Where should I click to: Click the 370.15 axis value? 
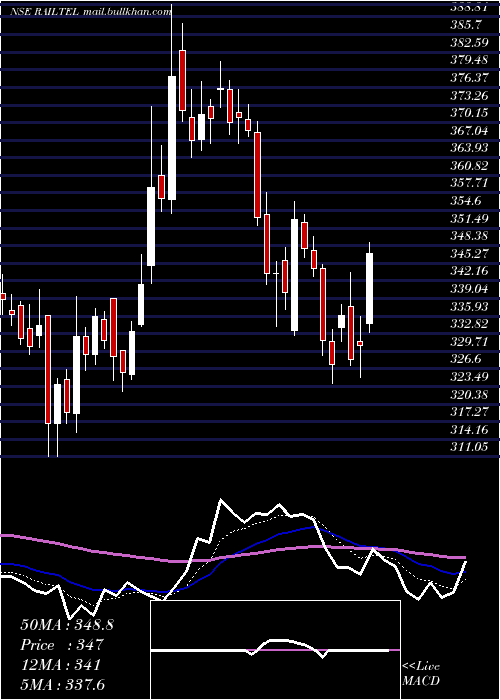pyautogui.click(x=469, y=113)
